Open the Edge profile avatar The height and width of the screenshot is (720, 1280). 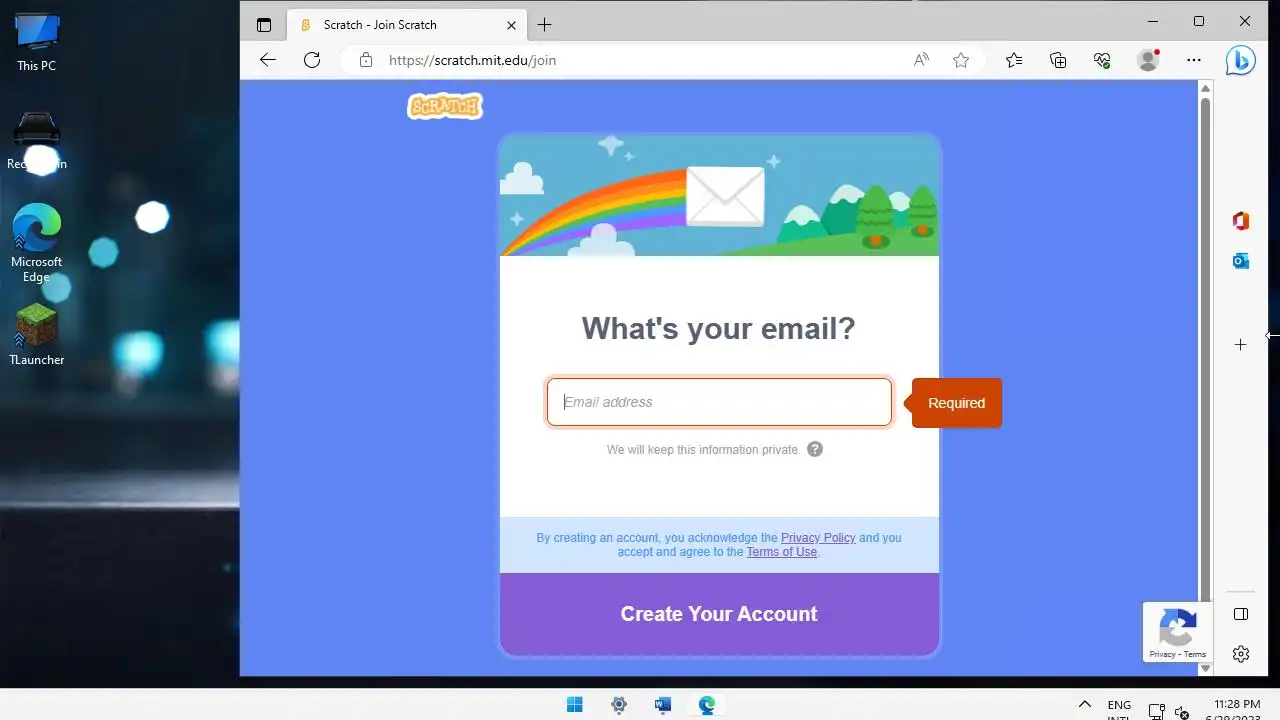coord(1148,60)
